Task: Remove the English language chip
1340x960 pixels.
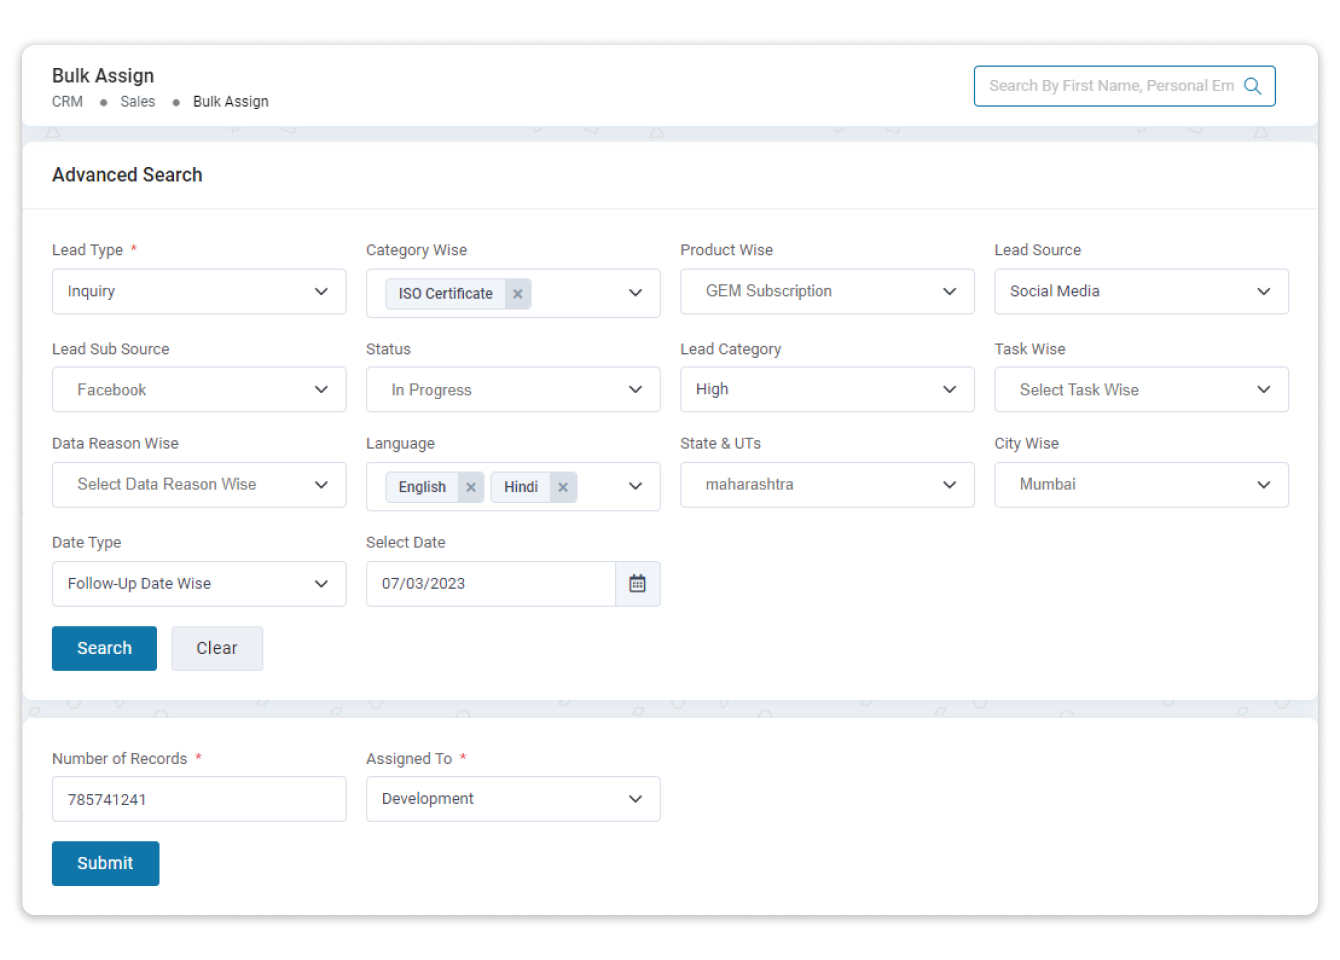Action: (x=471, y=487)
